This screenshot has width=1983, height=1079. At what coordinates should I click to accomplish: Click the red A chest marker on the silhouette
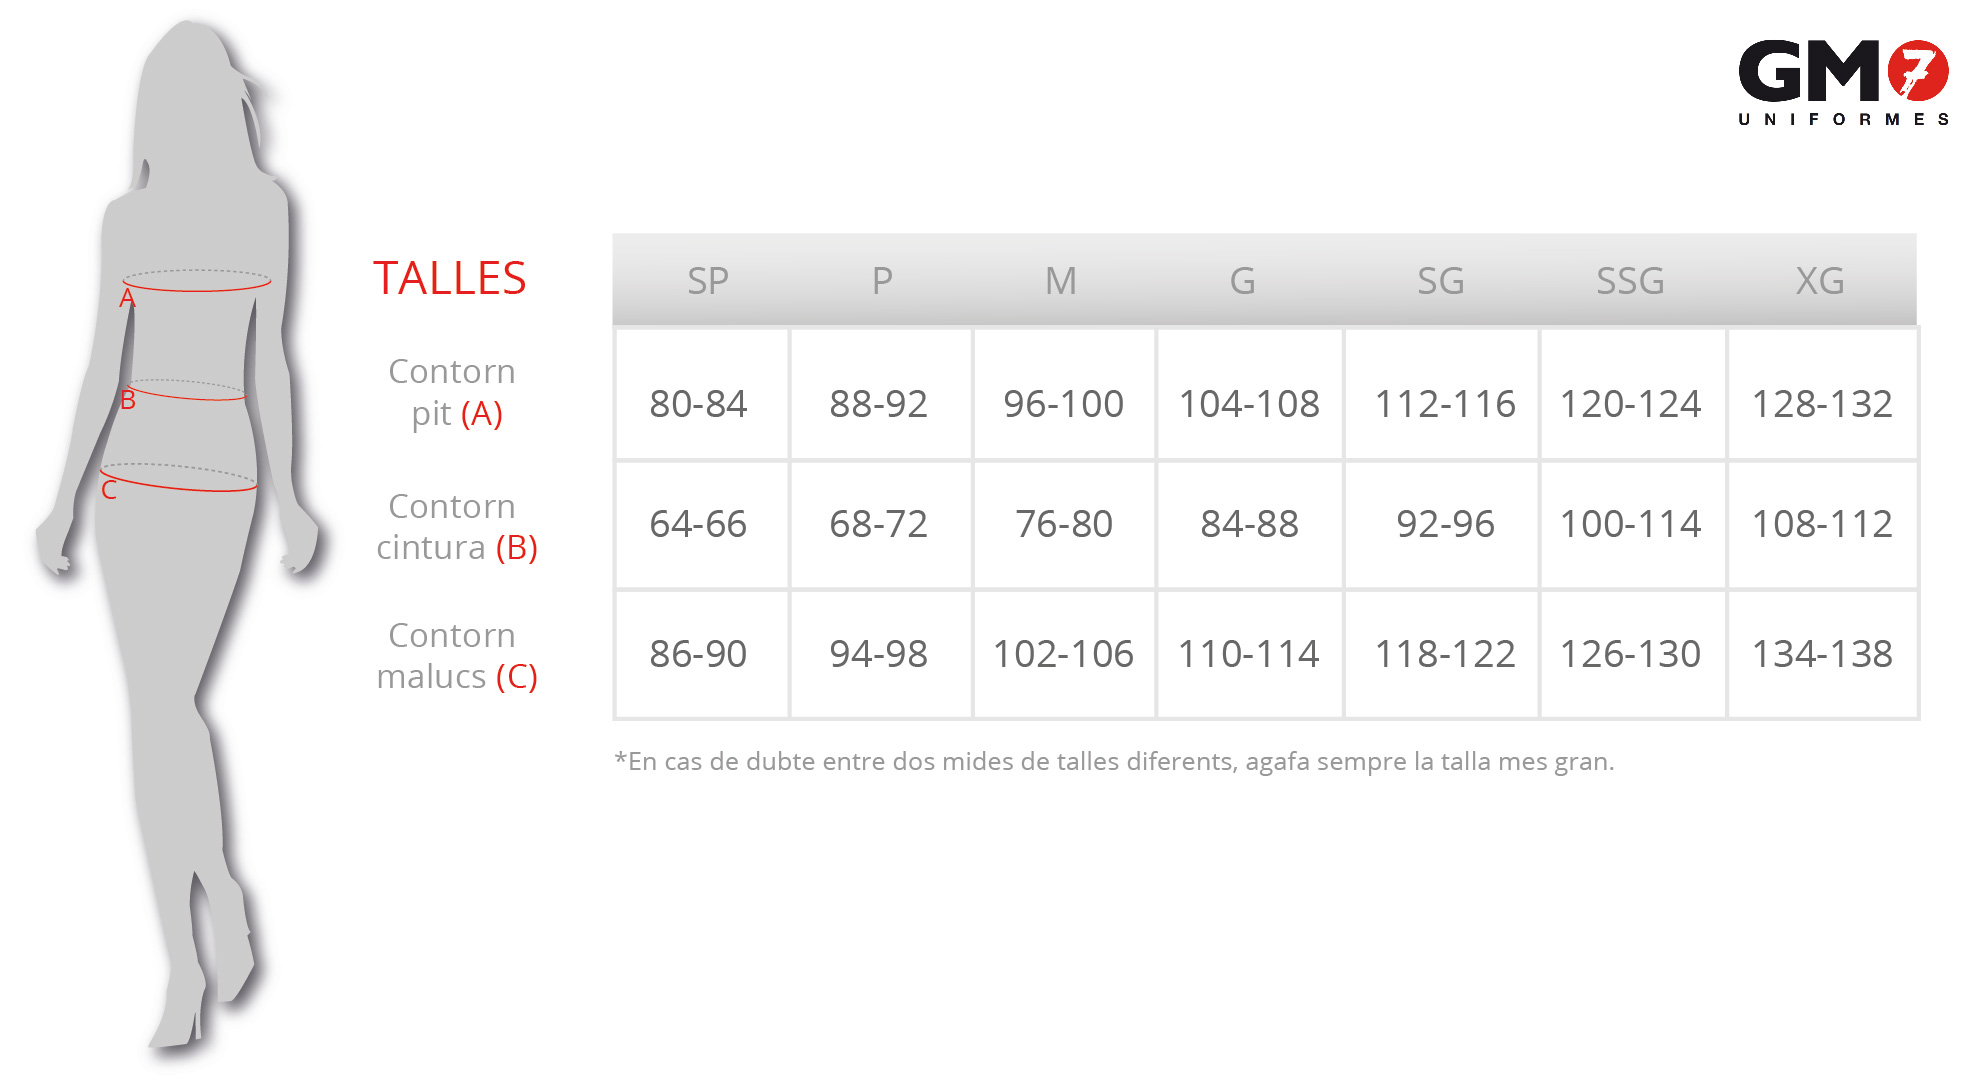[x=127, y=298]
